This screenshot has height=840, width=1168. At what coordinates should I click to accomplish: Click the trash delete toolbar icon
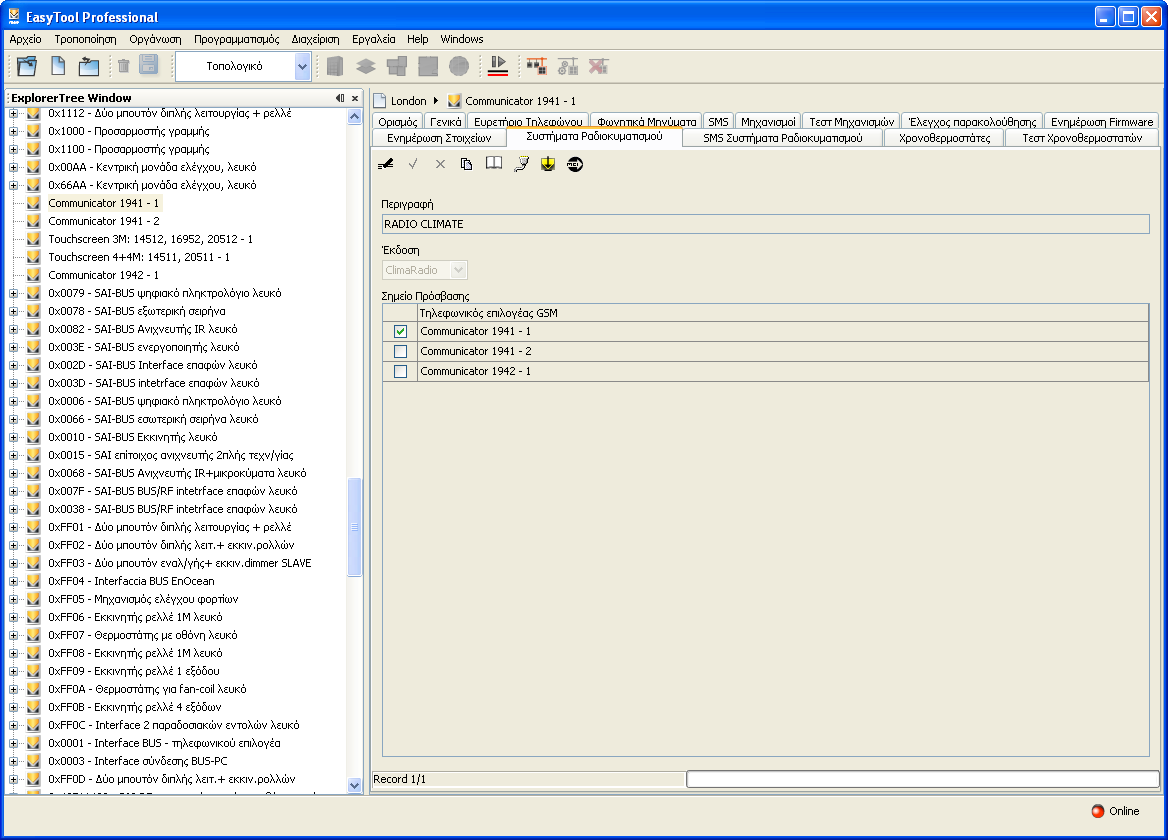click(124, 66)
